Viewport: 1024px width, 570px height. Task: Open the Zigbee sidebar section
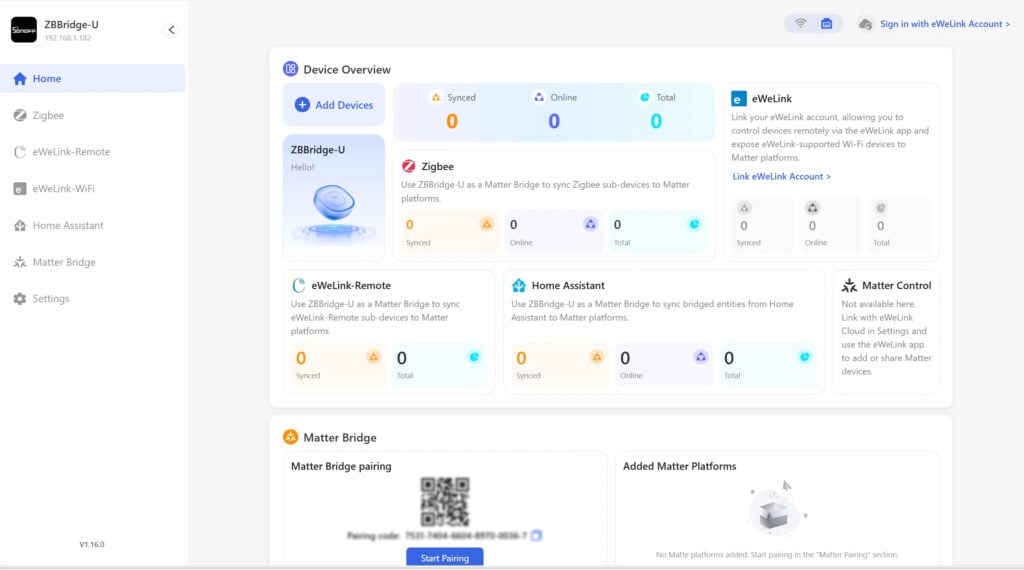pos(93,115)
